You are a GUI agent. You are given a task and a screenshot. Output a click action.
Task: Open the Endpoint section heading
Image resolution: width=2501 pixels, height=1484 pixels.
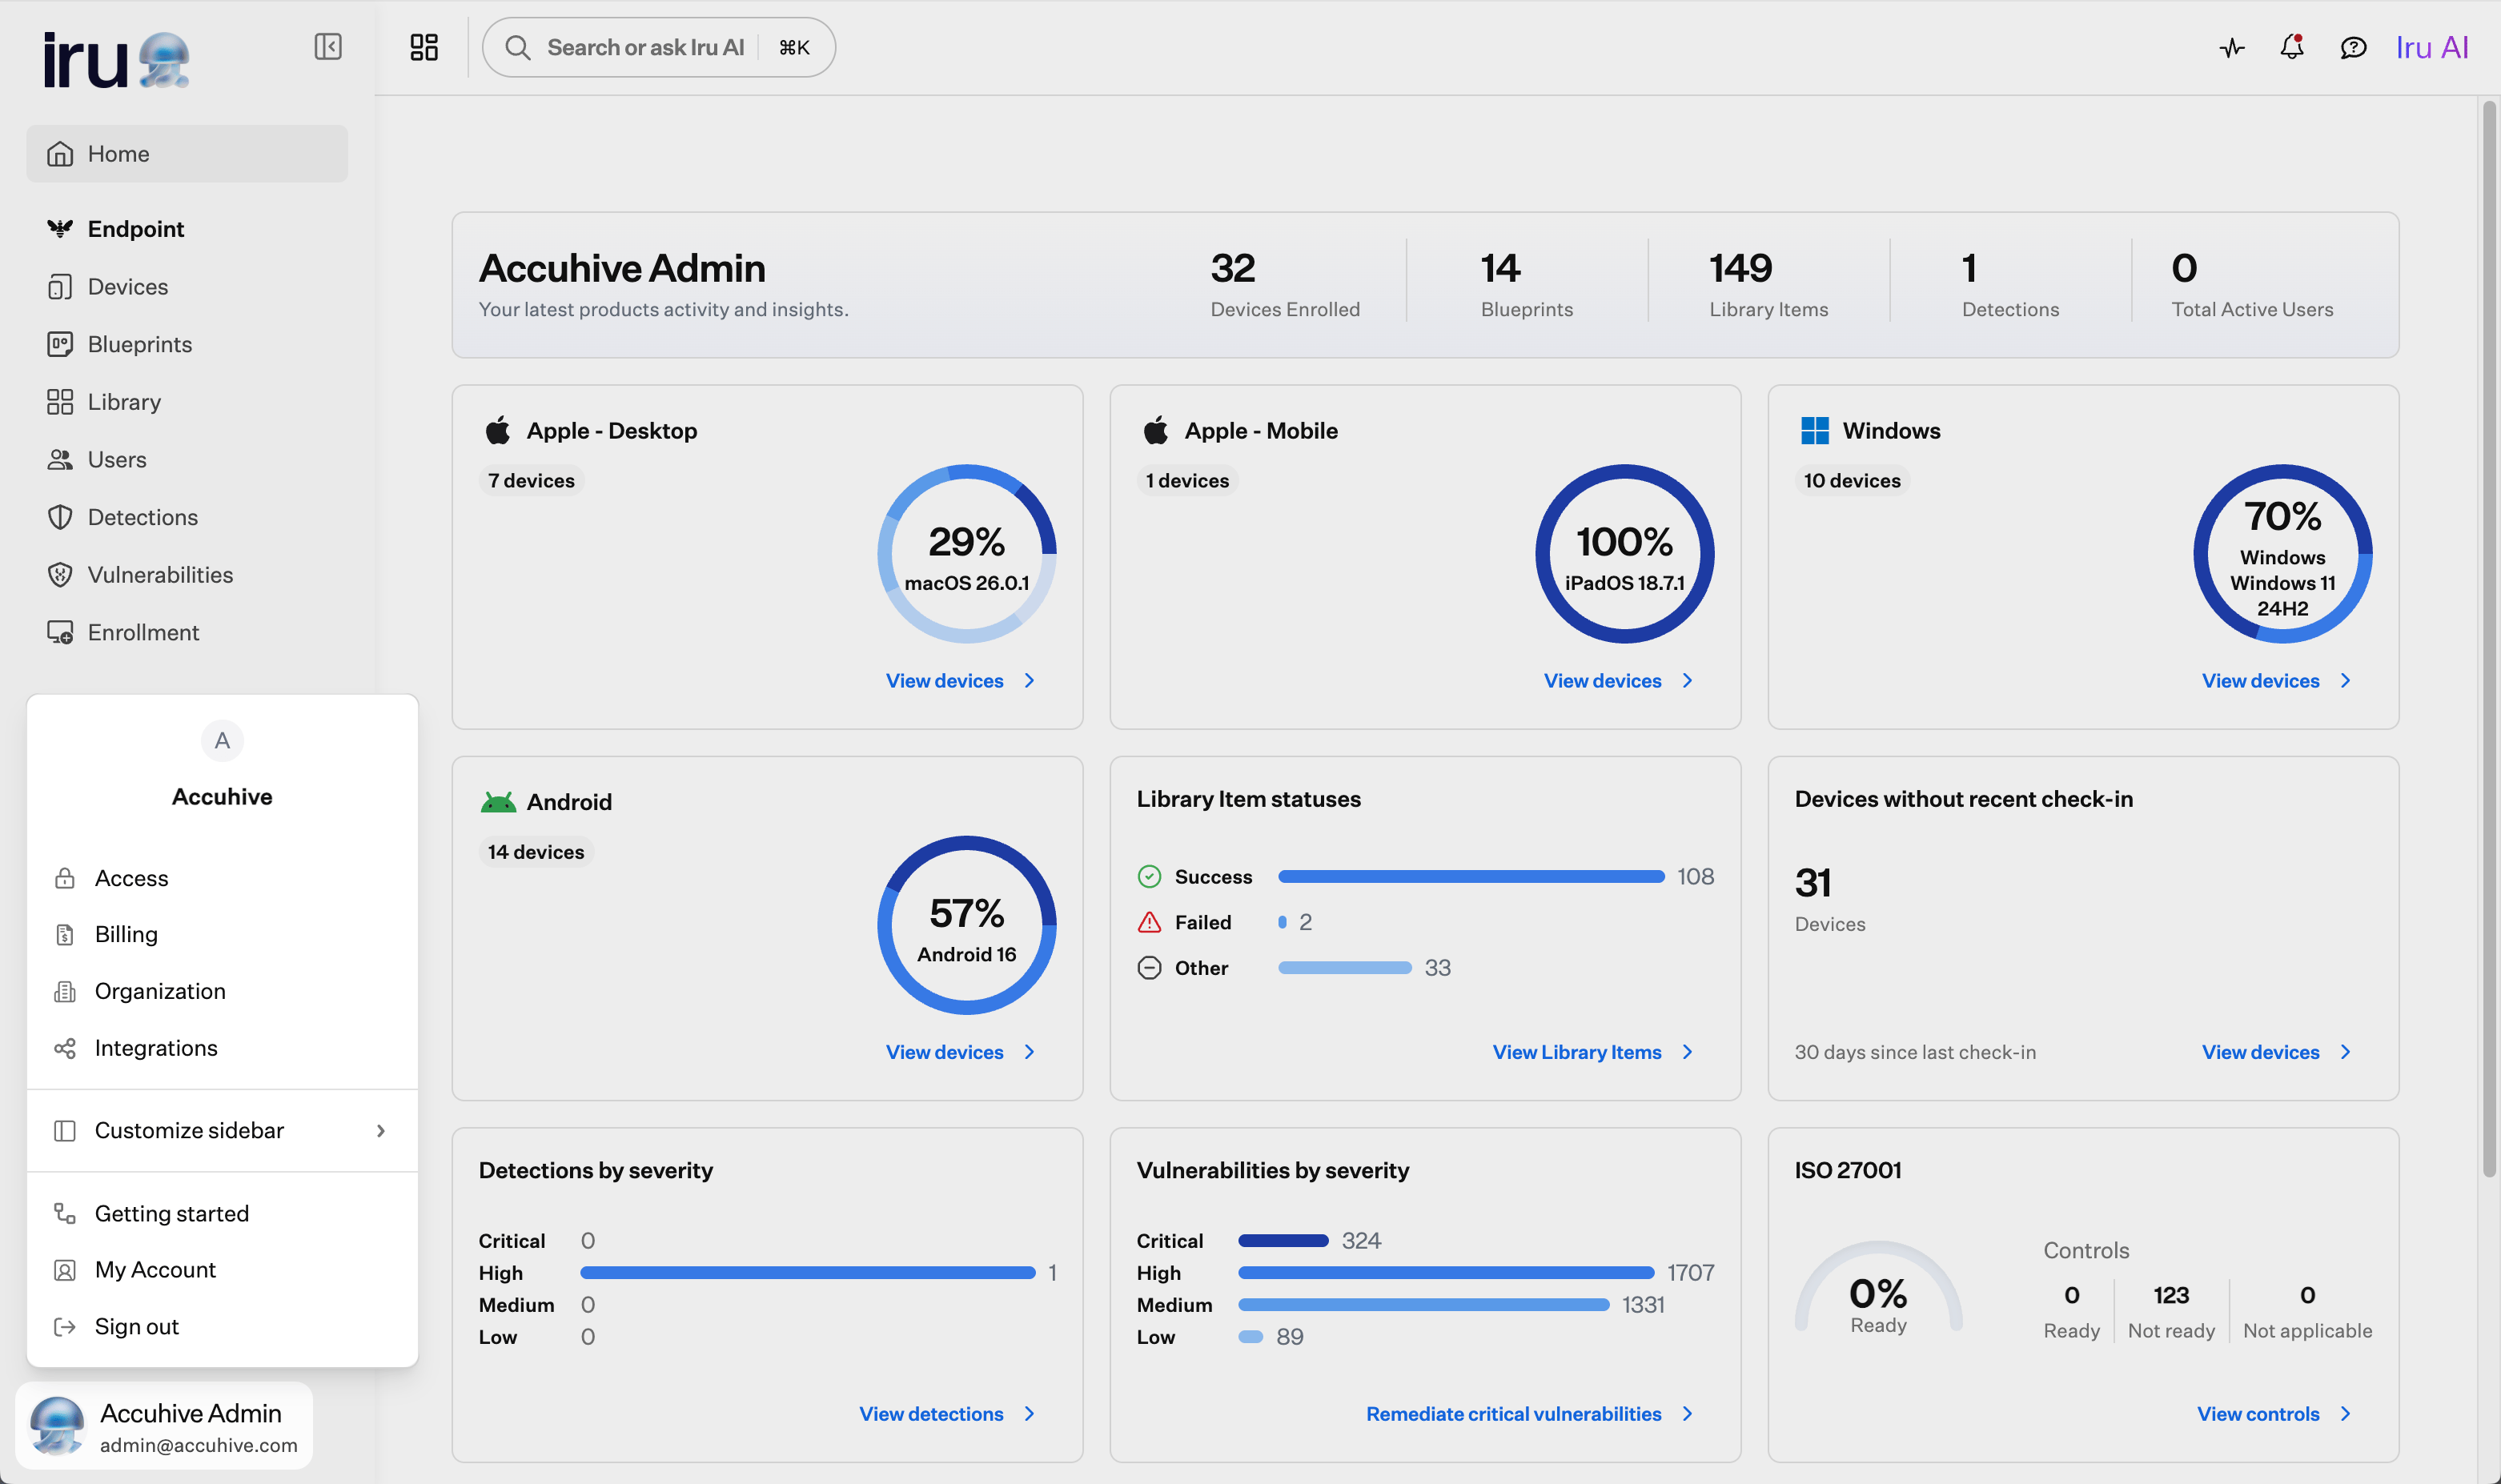pyautogui.click(x=136, y=229)
